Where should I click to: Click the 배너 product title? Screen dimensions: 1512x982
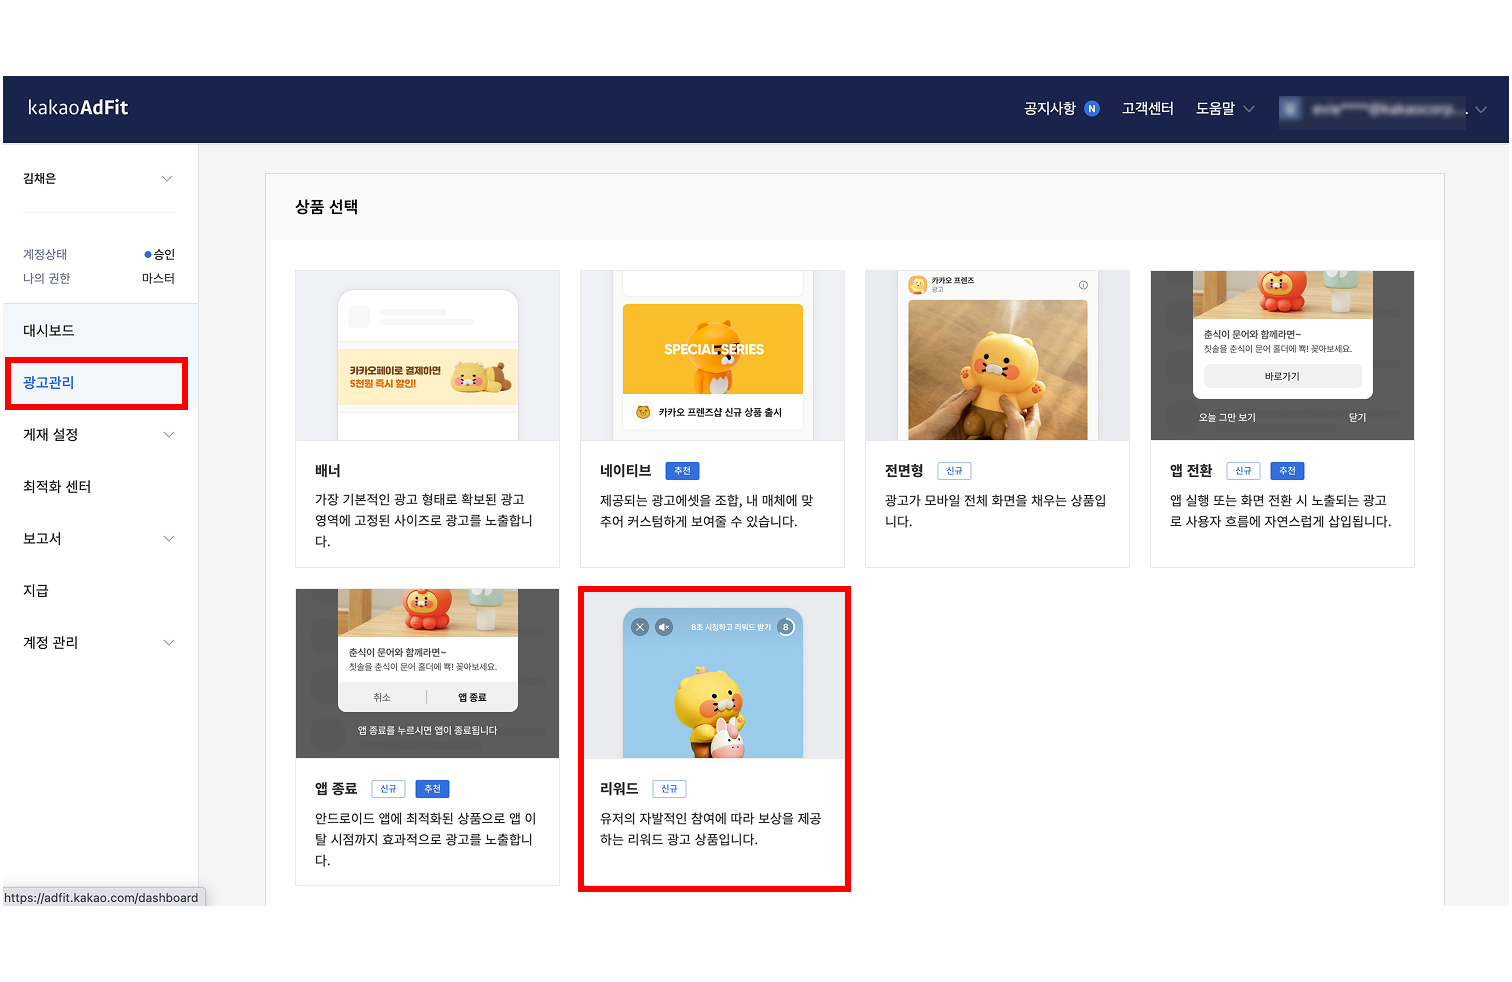tap(328, 470)
